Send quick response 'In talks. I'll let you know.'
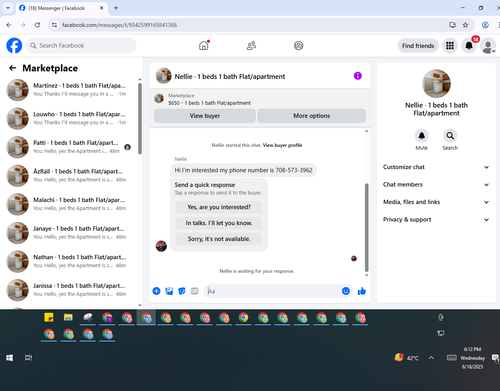The image size is (500, 391). [x=219, y=223]
